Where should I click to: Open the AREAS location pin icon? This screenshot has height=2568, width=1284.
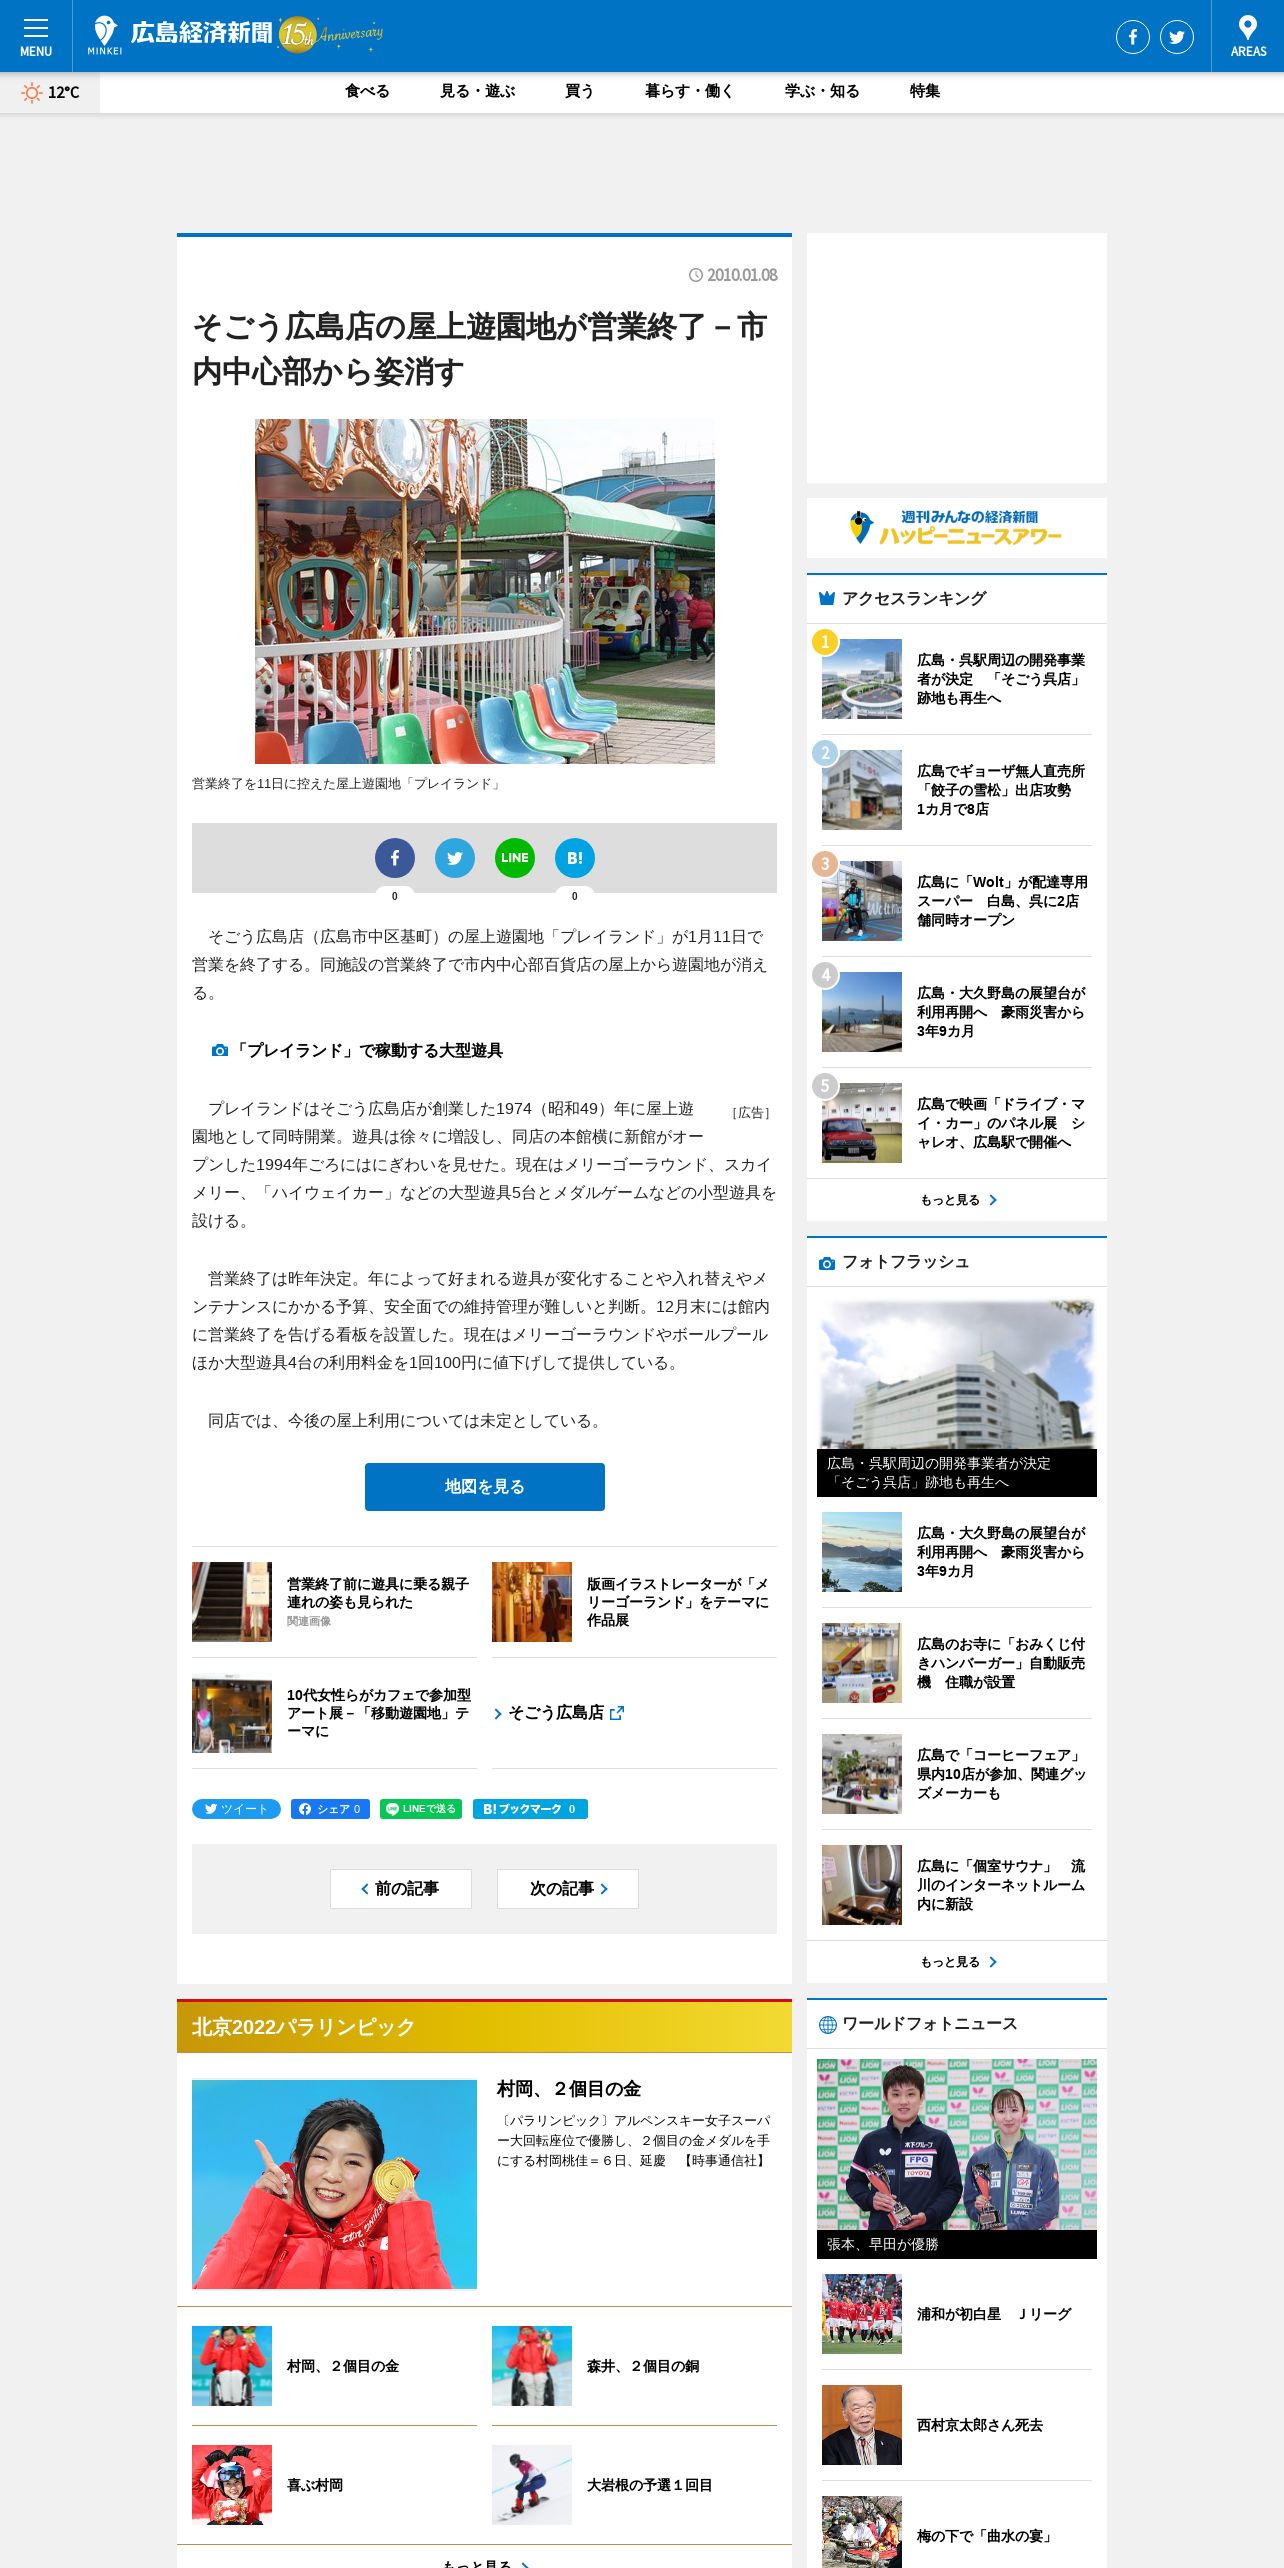click(1248, 36)
